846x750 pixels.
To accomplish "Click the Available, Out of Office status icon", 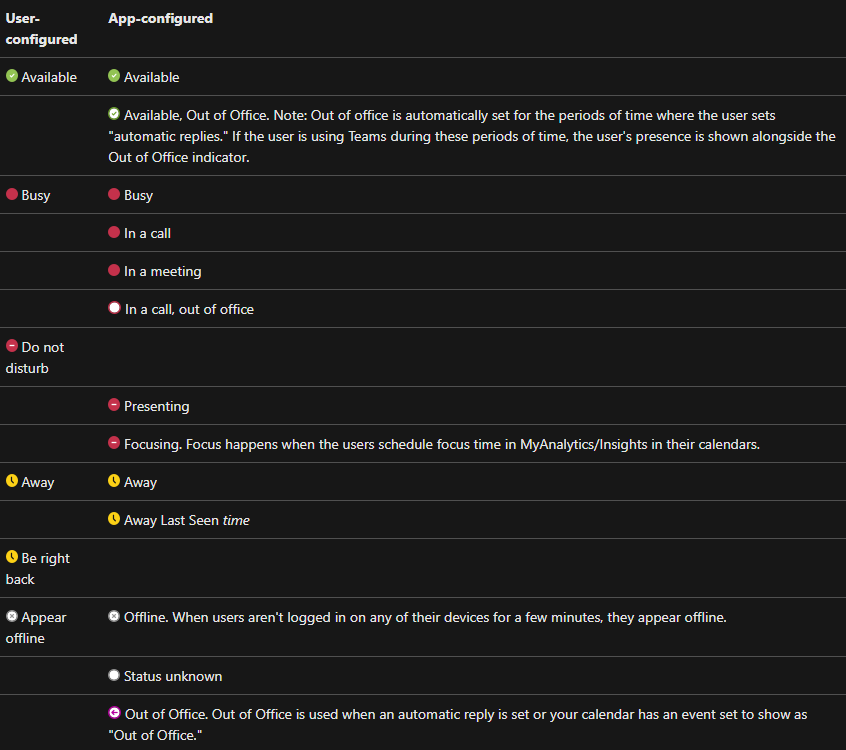I will (114, 114).
